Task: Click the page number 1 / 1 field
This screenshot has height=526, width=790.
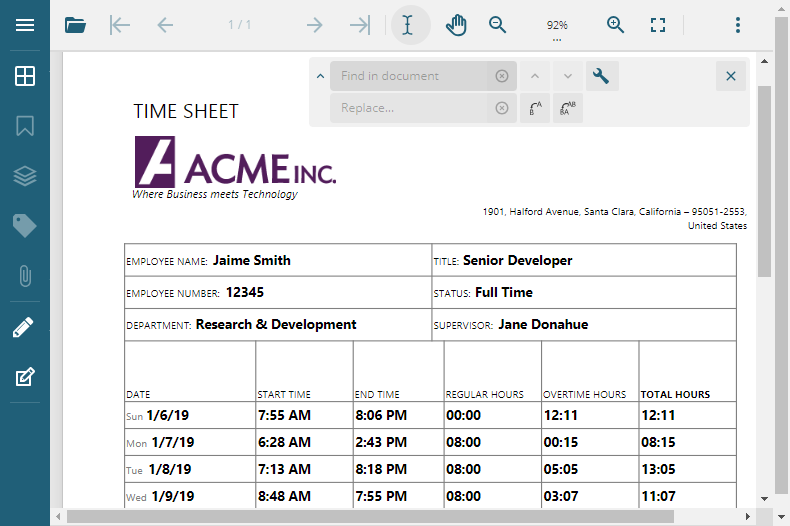Action: coord(239,25)
